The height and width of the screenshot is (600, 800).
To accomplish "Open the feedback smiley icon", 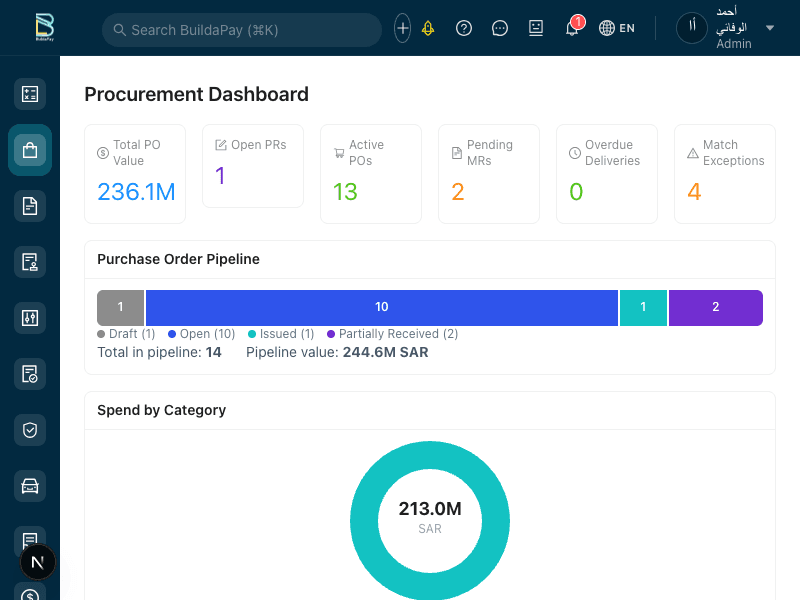I will [535, 28].
